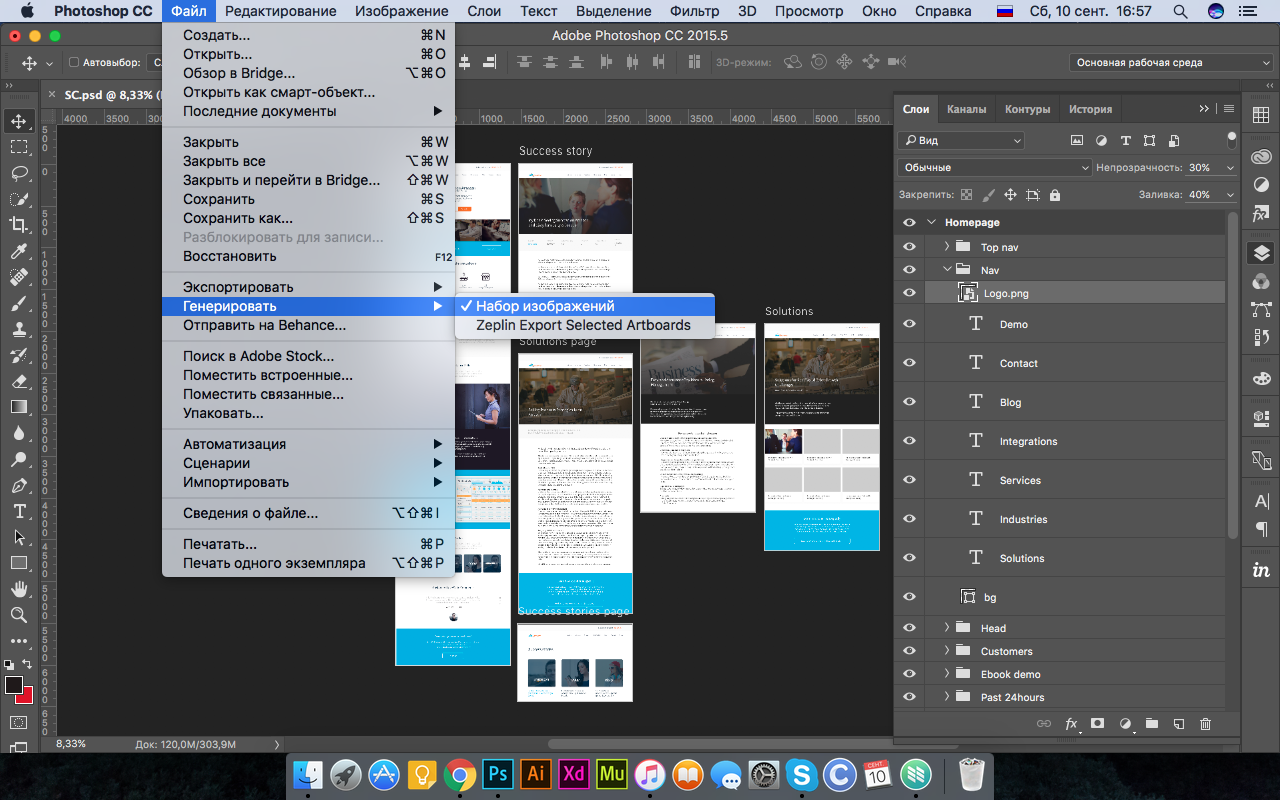Open the Вид layer filter dropdown
Screen dimensions: 1280x800
(x=961, y=141)
